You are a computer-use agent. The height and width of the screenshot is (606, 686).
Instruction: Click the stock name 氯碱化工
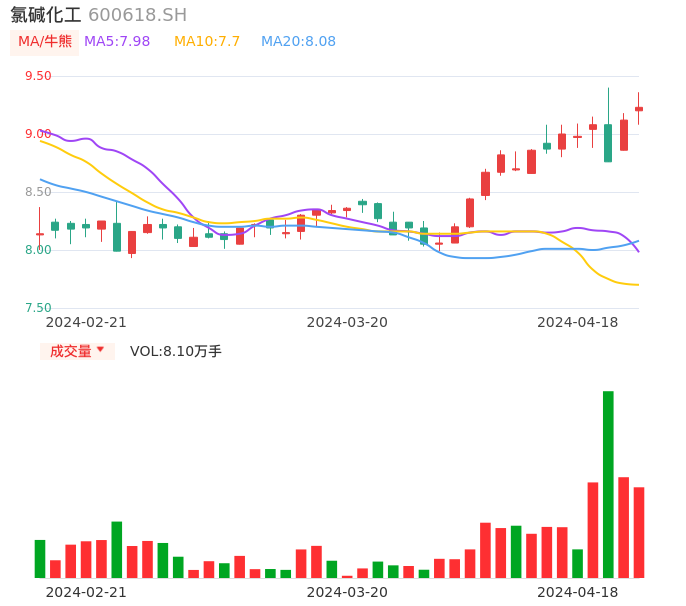pos(46,15)
